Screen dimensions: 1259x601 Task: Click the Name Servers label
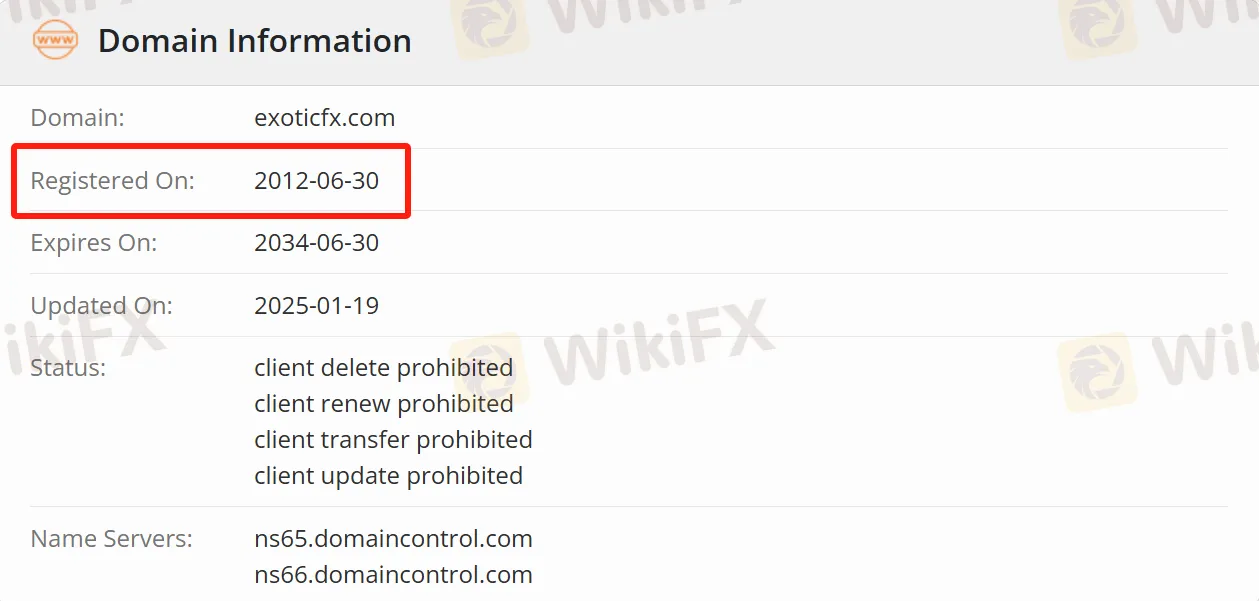111,539
